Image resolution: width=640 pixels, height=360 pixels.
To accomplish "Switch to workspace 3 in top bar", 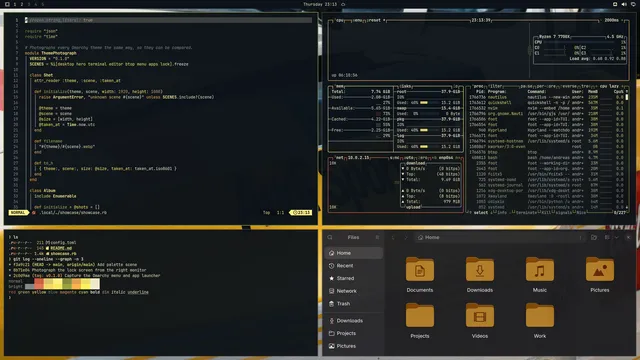I will 29,4.
